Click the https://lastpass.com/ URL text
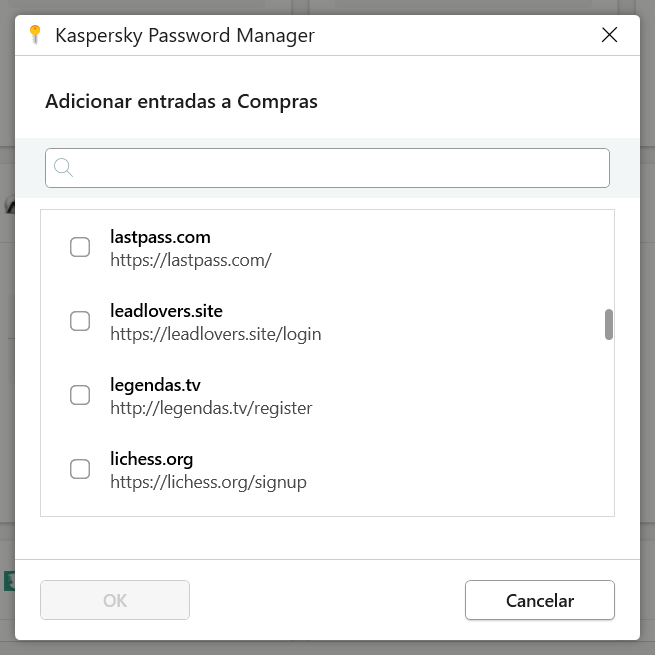 (190, 260)
